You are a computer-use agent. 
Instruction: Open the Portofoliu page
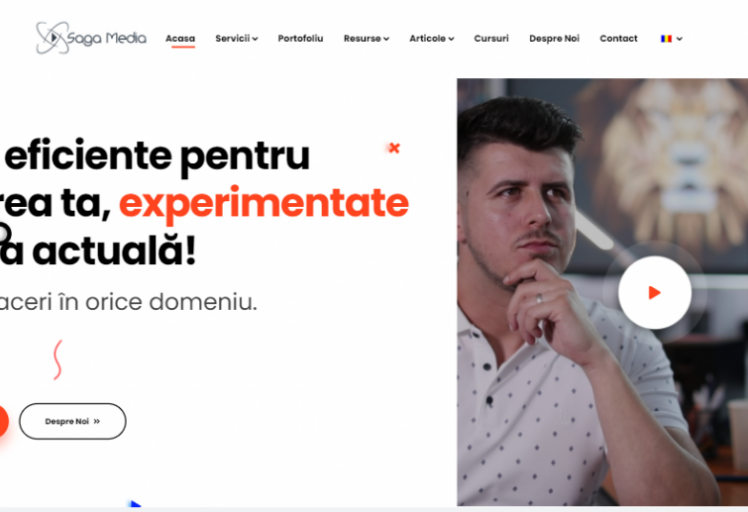[x=301, y=38]
